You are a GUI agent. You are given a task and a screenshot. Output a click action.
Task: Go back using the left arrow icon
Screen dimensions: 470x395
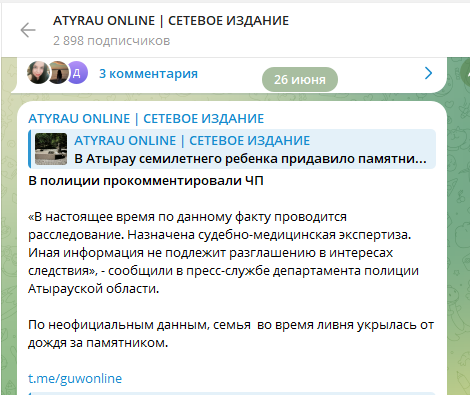[28, 30]
